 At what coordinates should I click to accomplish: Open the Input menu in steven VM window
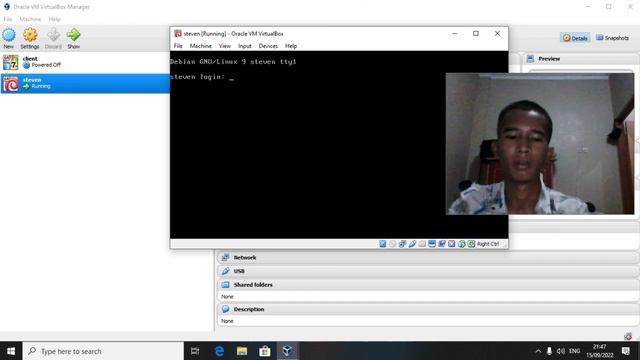(x=244, y=46)
